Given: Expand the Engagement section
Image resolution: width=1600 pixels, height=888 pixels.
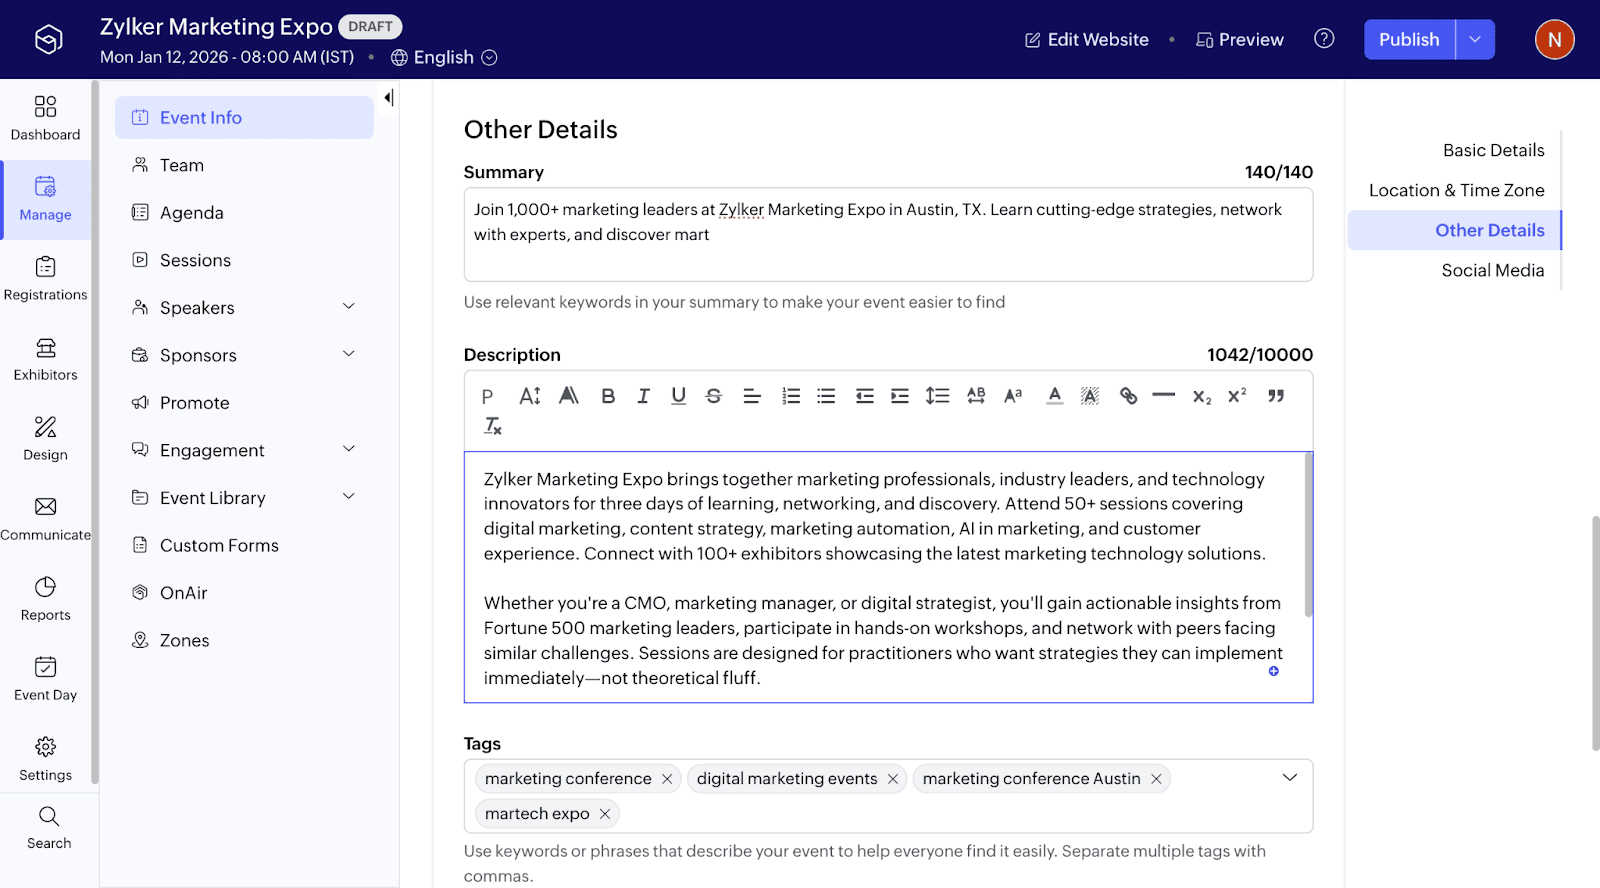Looking at the screenshot, I should (x=348, y=449).
